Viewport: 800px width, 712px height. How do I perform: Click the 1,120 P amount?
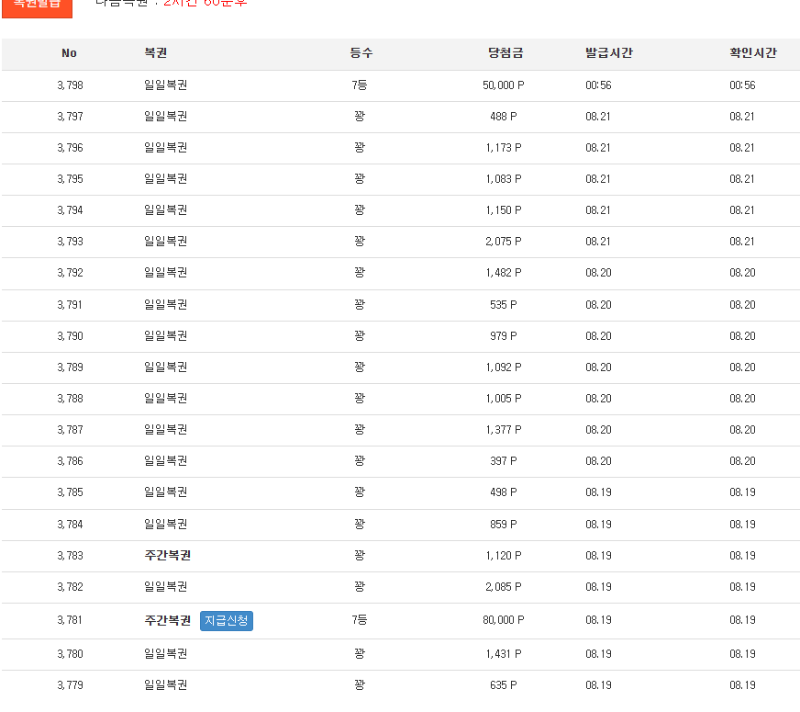coord(503,555)
